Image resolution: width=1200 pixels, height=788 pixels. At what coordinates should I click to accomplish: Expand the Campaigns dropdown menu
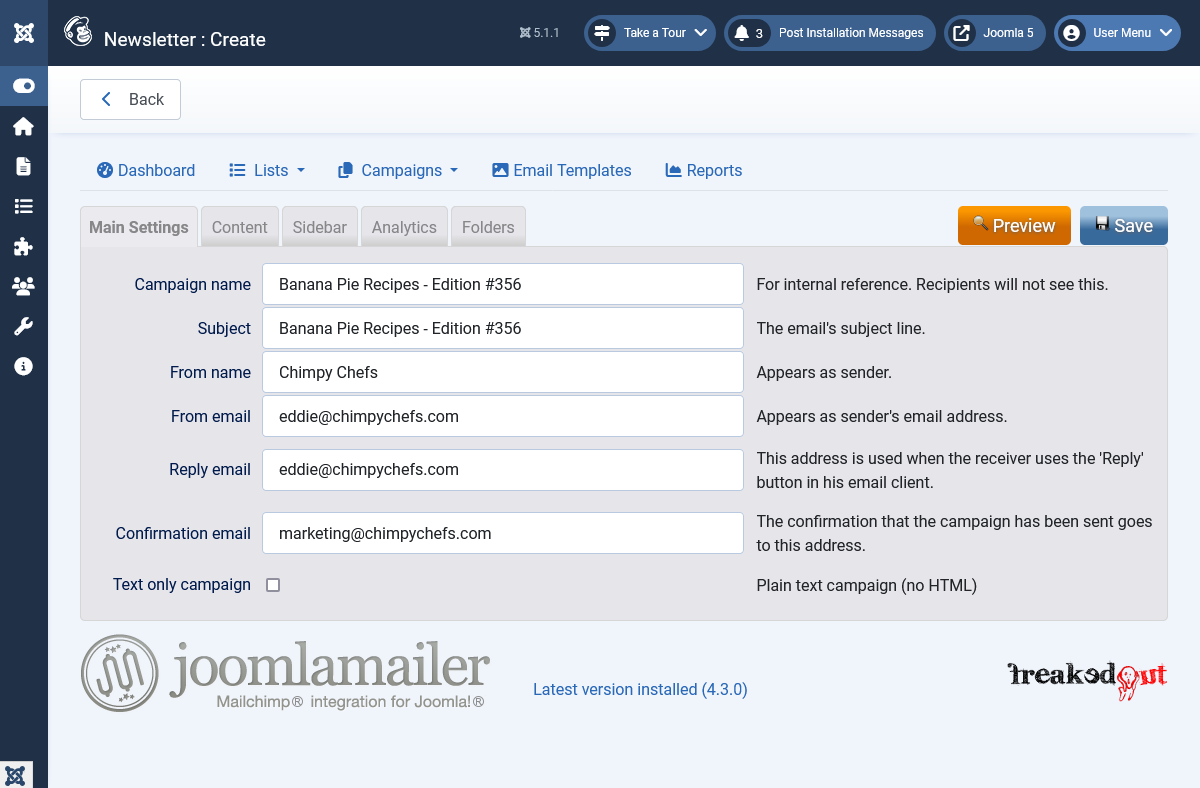pyautogui.click(x=398, y=170)
